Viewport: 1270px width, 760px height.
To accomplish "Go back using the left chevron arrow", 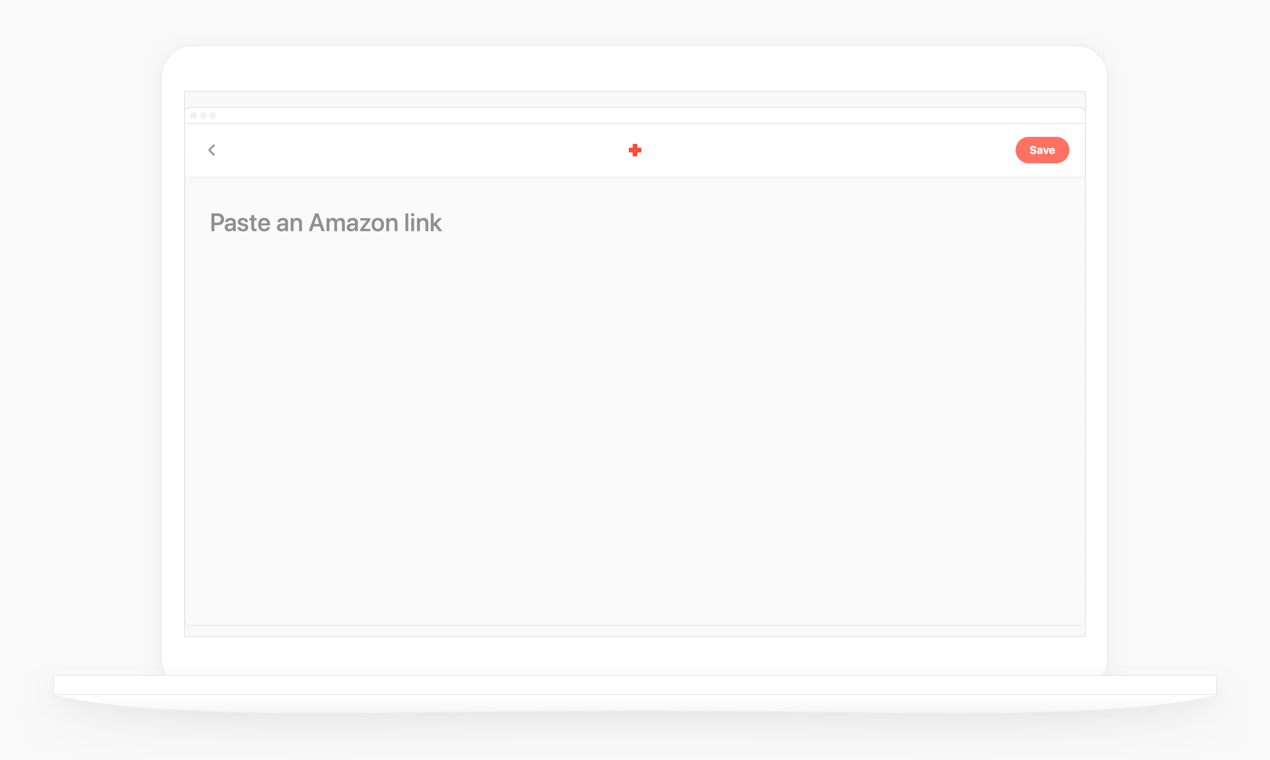I will click(212, 150).
